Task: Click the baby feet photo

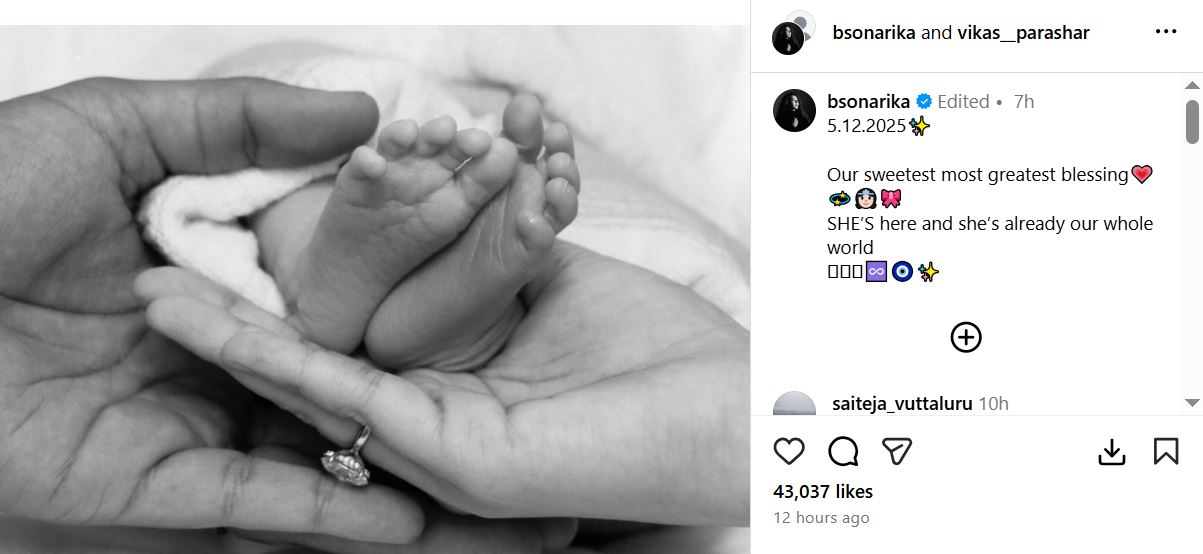Action: click(x=375, y=290)
